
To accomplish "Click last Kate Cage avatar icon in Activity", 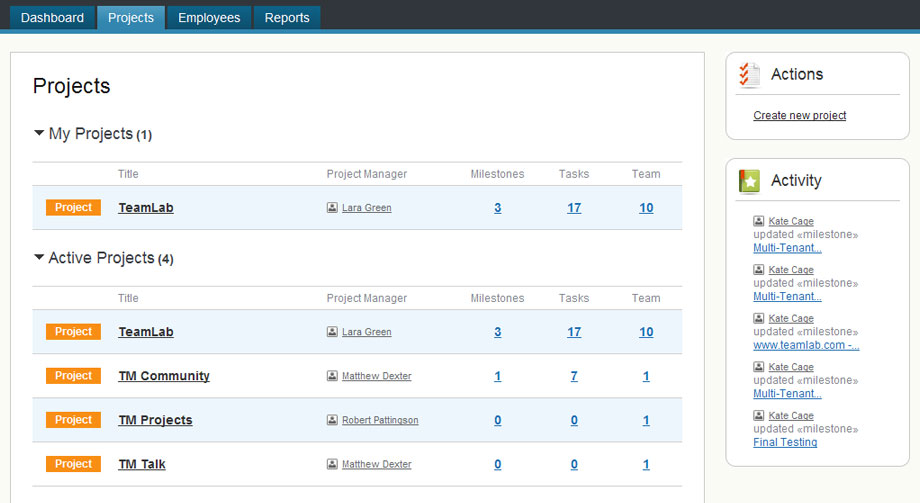I will click(x=759, y=416).
